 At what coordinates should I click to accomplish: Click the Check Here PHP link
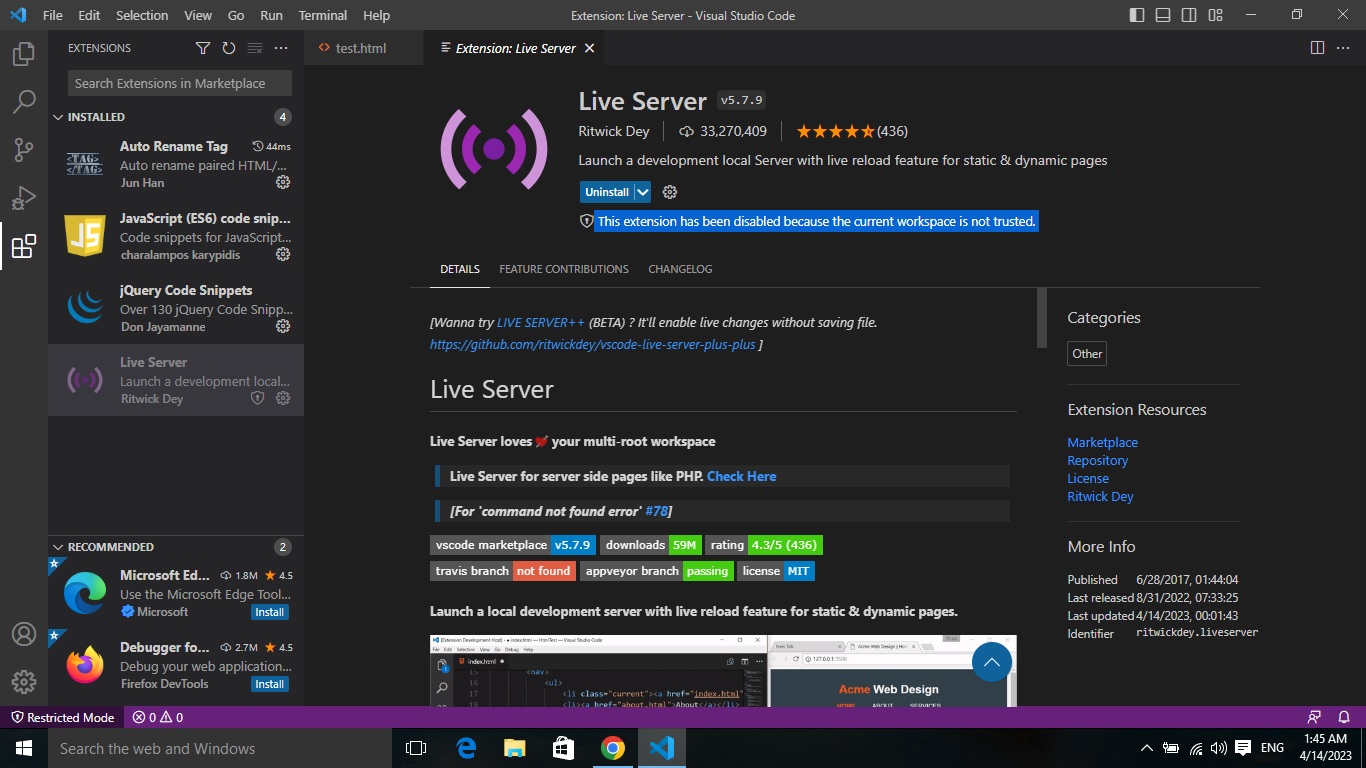[x=741, y=476]
